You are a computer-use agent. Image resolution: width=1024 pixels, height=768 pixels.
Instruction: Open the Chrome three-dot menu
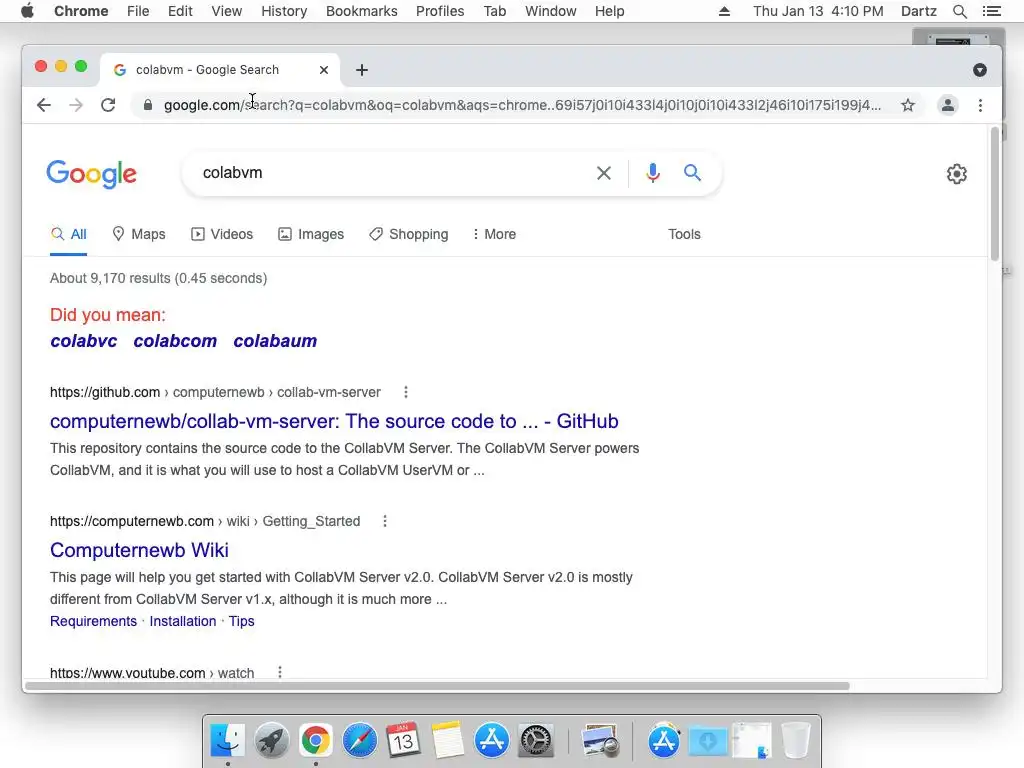(x=980, y=105)
